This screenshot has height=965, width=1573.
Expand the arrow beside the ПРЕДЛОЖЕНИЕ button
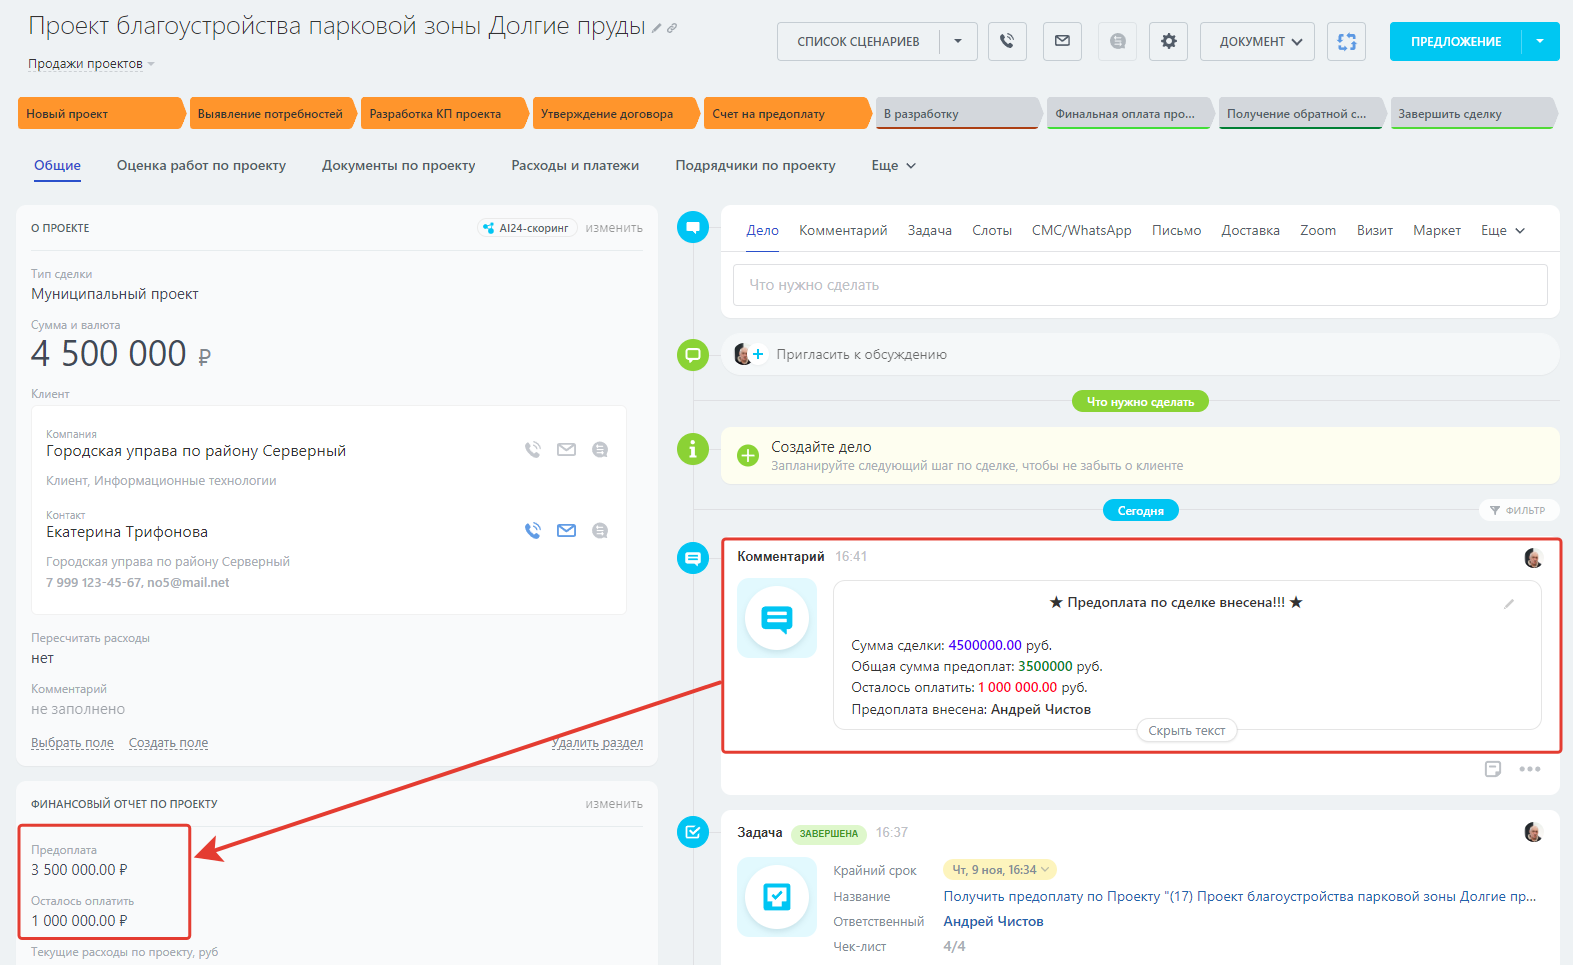1540,41
